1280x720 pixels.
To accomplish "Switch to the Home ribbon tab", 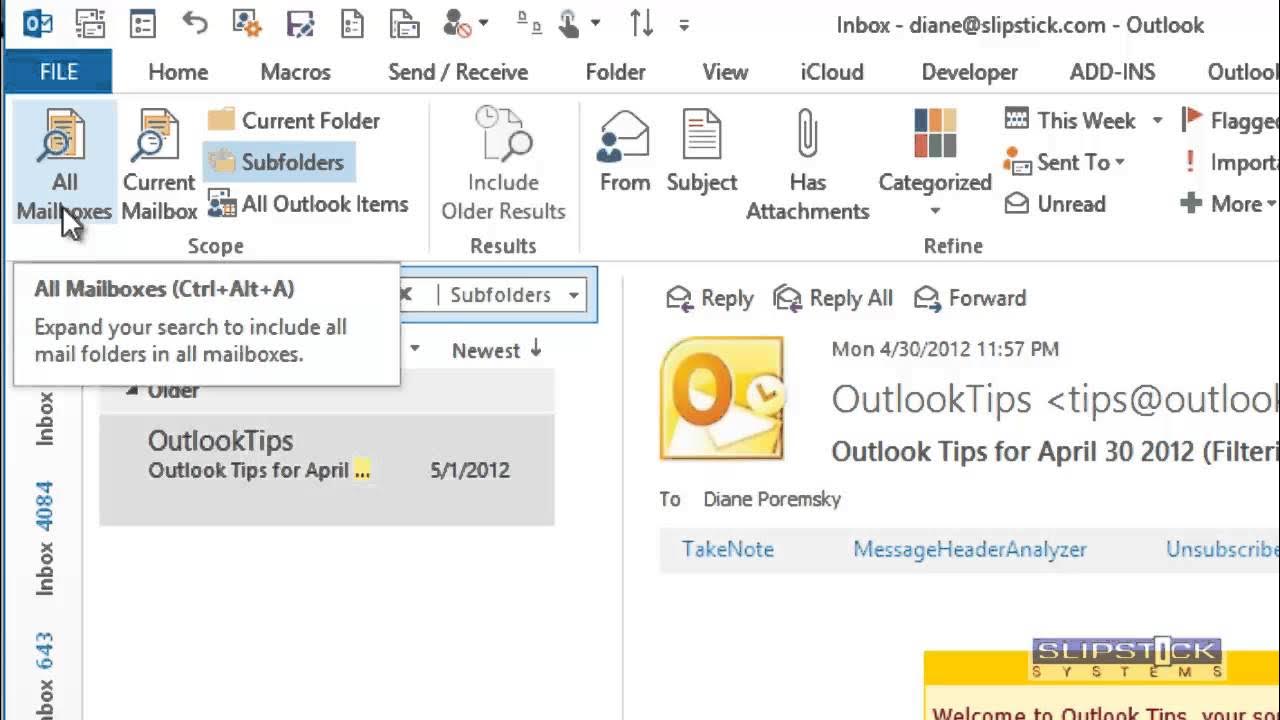I will 178,72.
